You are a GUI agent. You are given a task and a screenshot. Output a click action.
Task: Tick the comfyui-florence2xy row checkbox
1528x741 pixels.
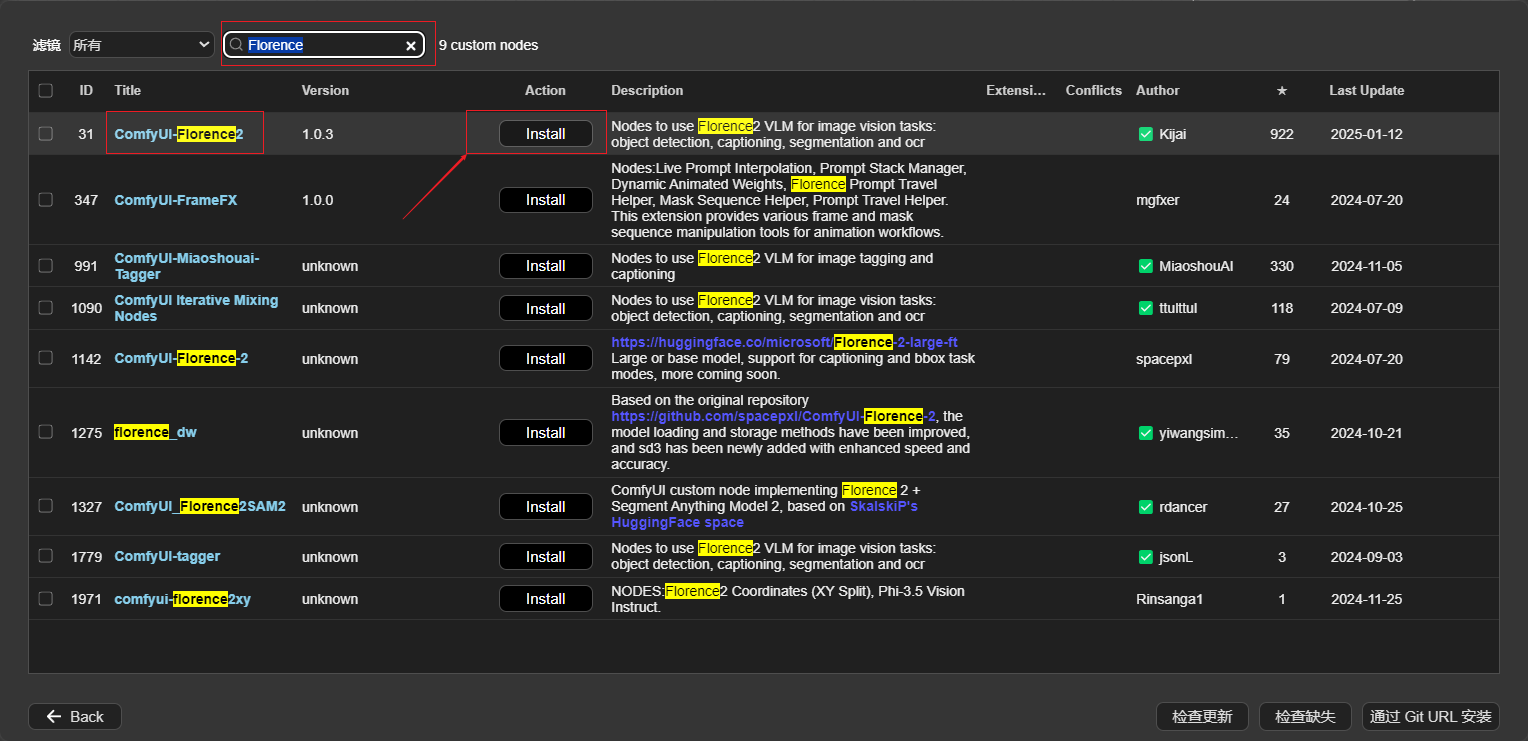pos(45,599)
